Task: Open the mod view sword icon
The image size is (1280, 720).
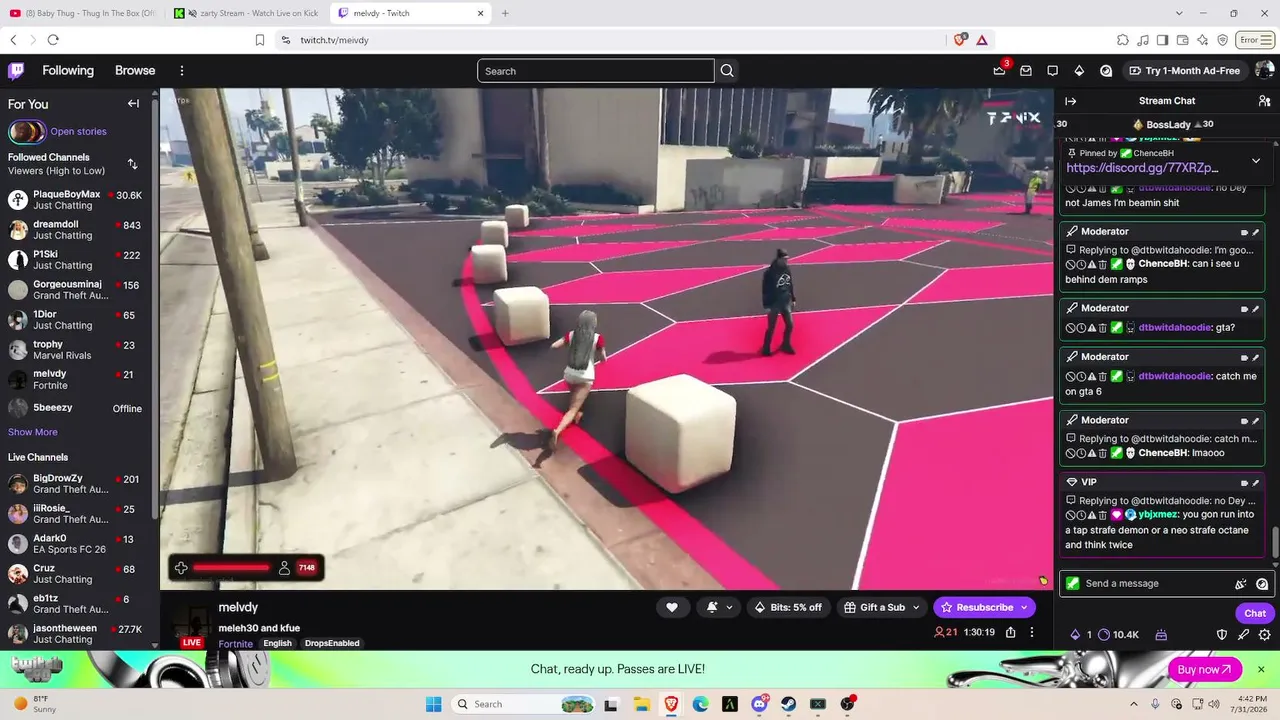Action: [x=1243, y=635]
